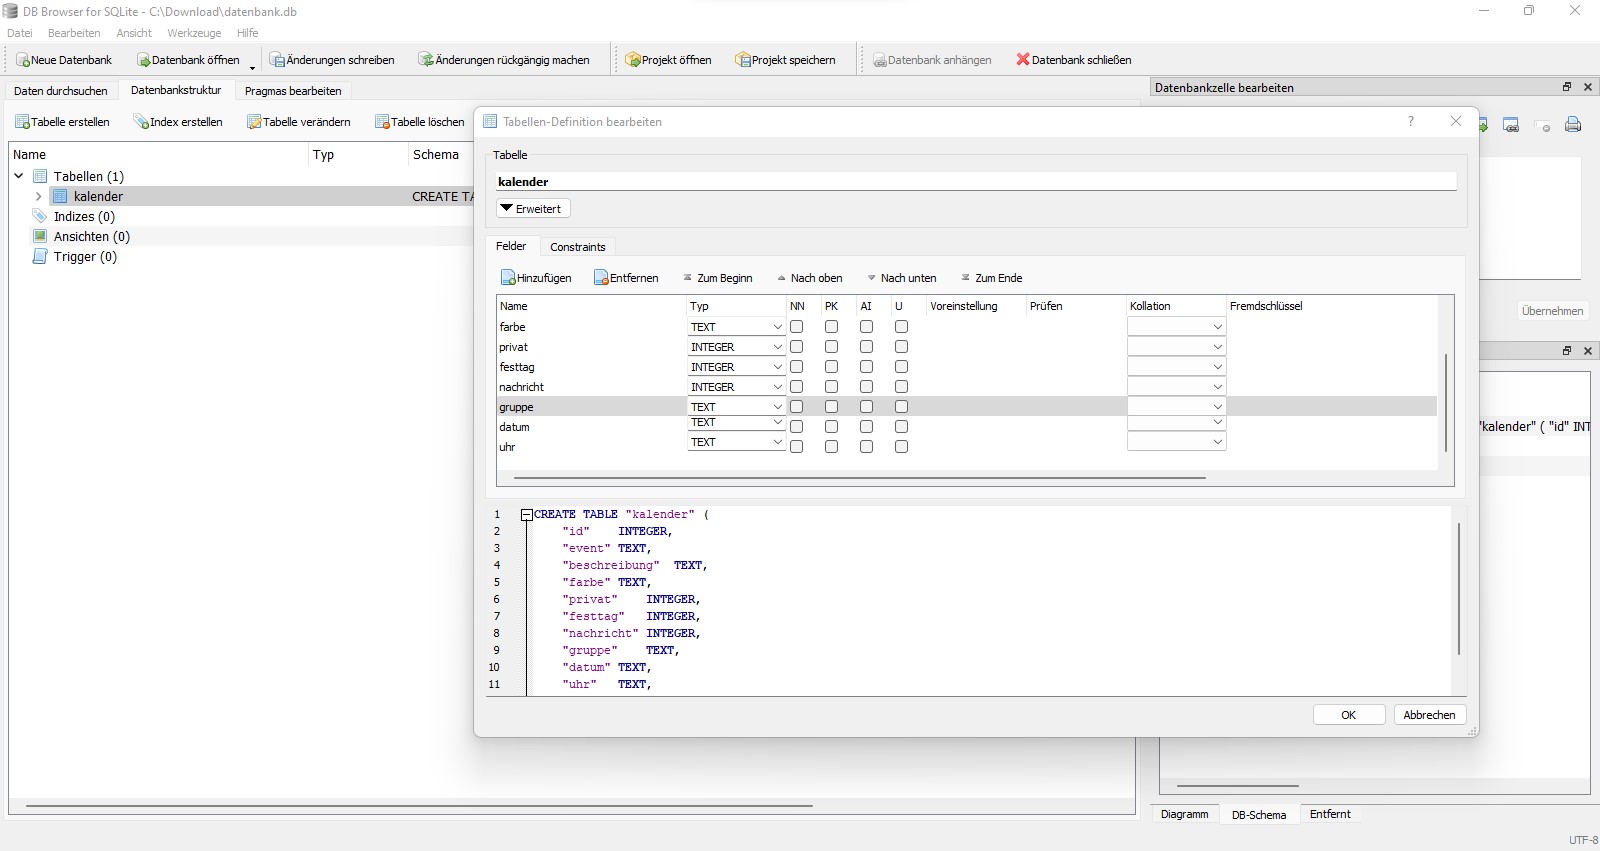The width and height of the screenshot is (1600, 851).
Task: Switch to the Constraints tab
Action: tap(577, 247)
